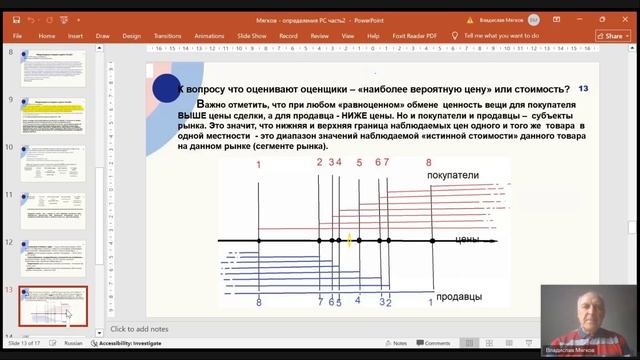The image size is (640, 360).
Task: Click the 'продавцы' label in diagram
Action: coord(459,297)
